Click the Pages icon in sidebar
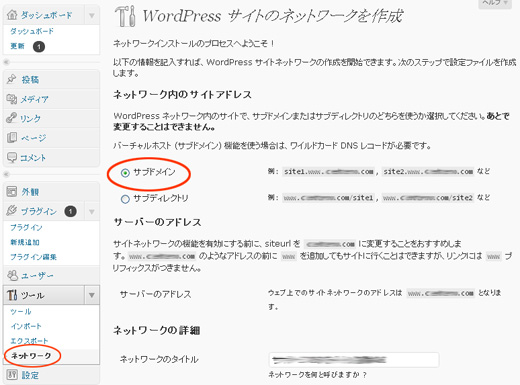Viewport: 520px width, 385px height. (x=12, y=137)
